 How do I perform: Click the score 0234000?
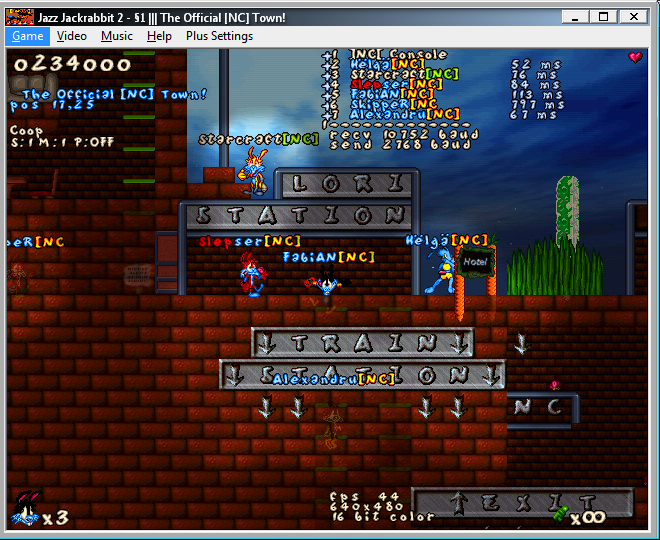[x=72, y=64]
